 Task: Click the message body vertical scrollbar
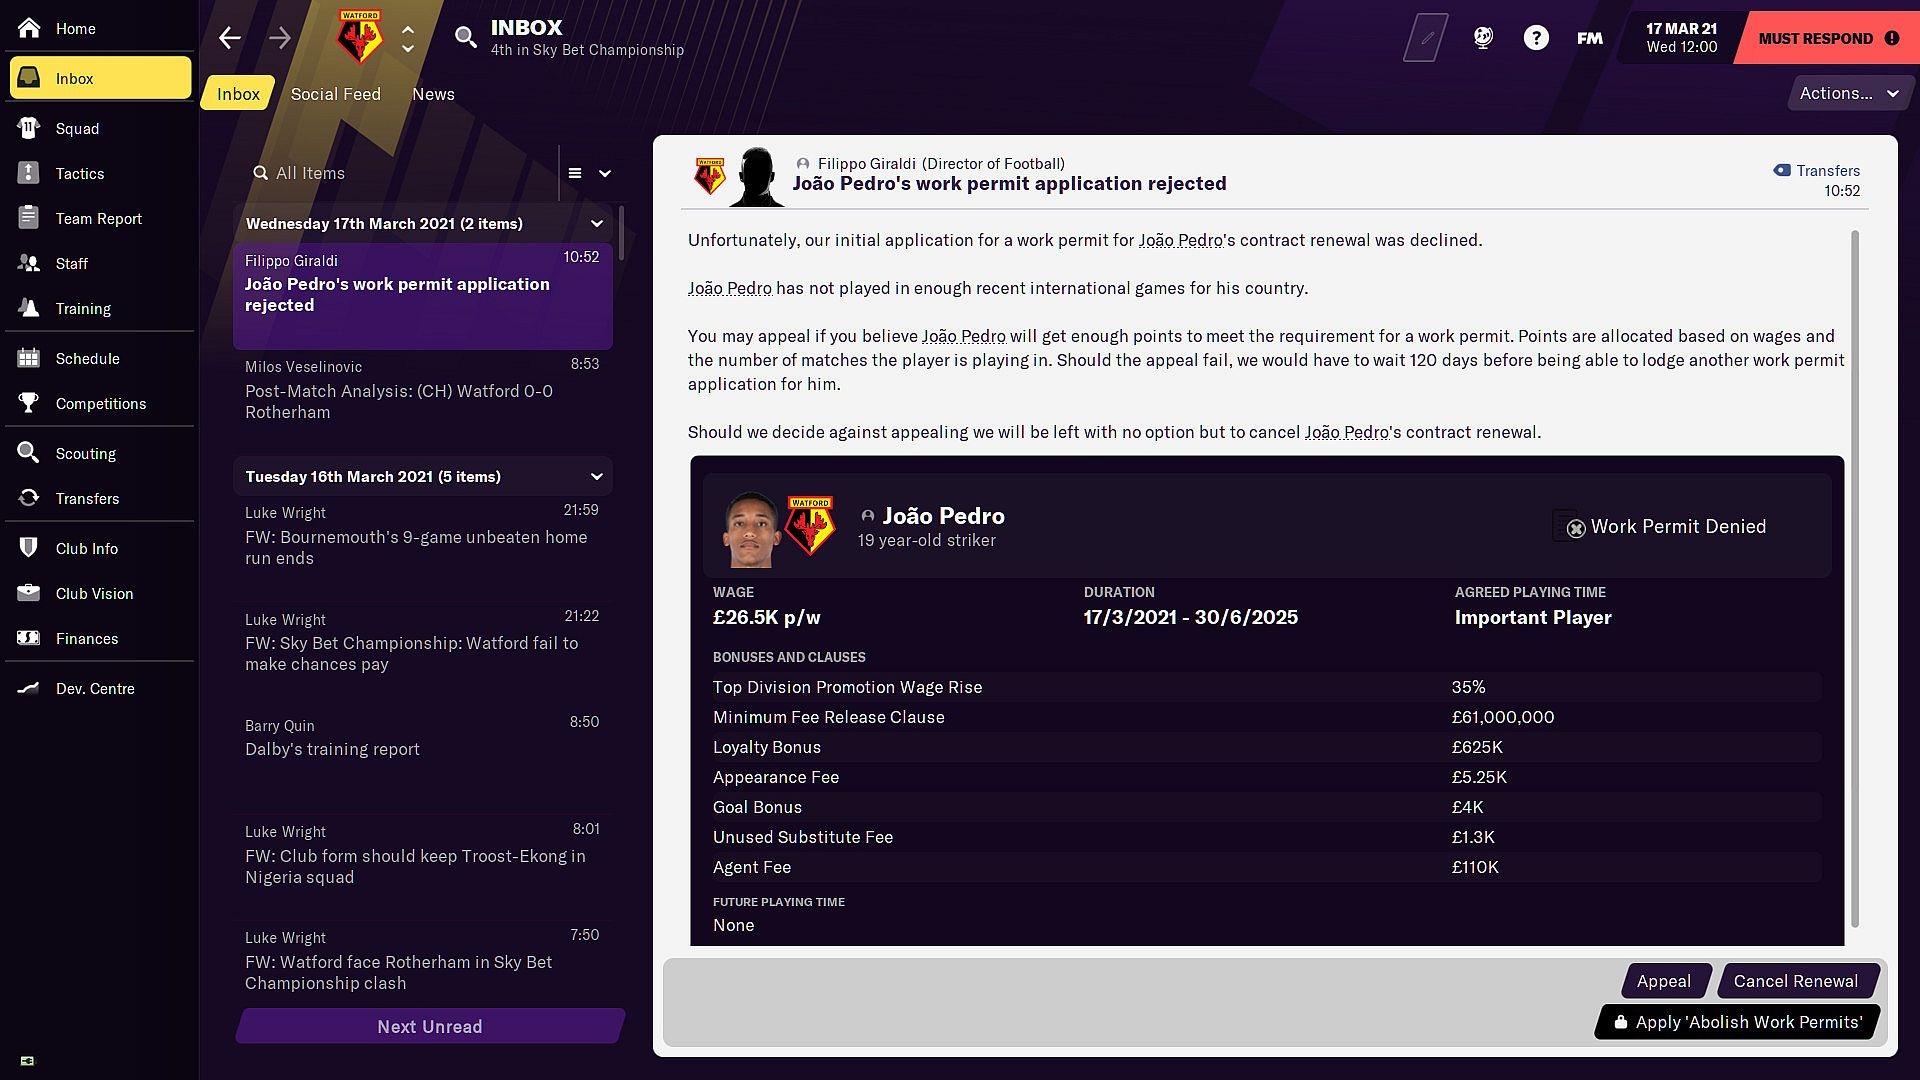[x=1855, y=580]
